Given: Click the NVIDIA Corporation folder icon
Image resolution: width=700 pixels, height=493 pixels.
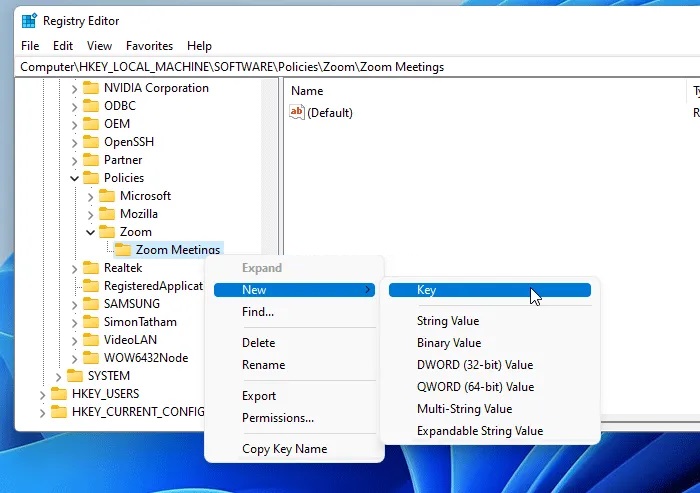Looking at the screenshot, I should click(91, 88).
